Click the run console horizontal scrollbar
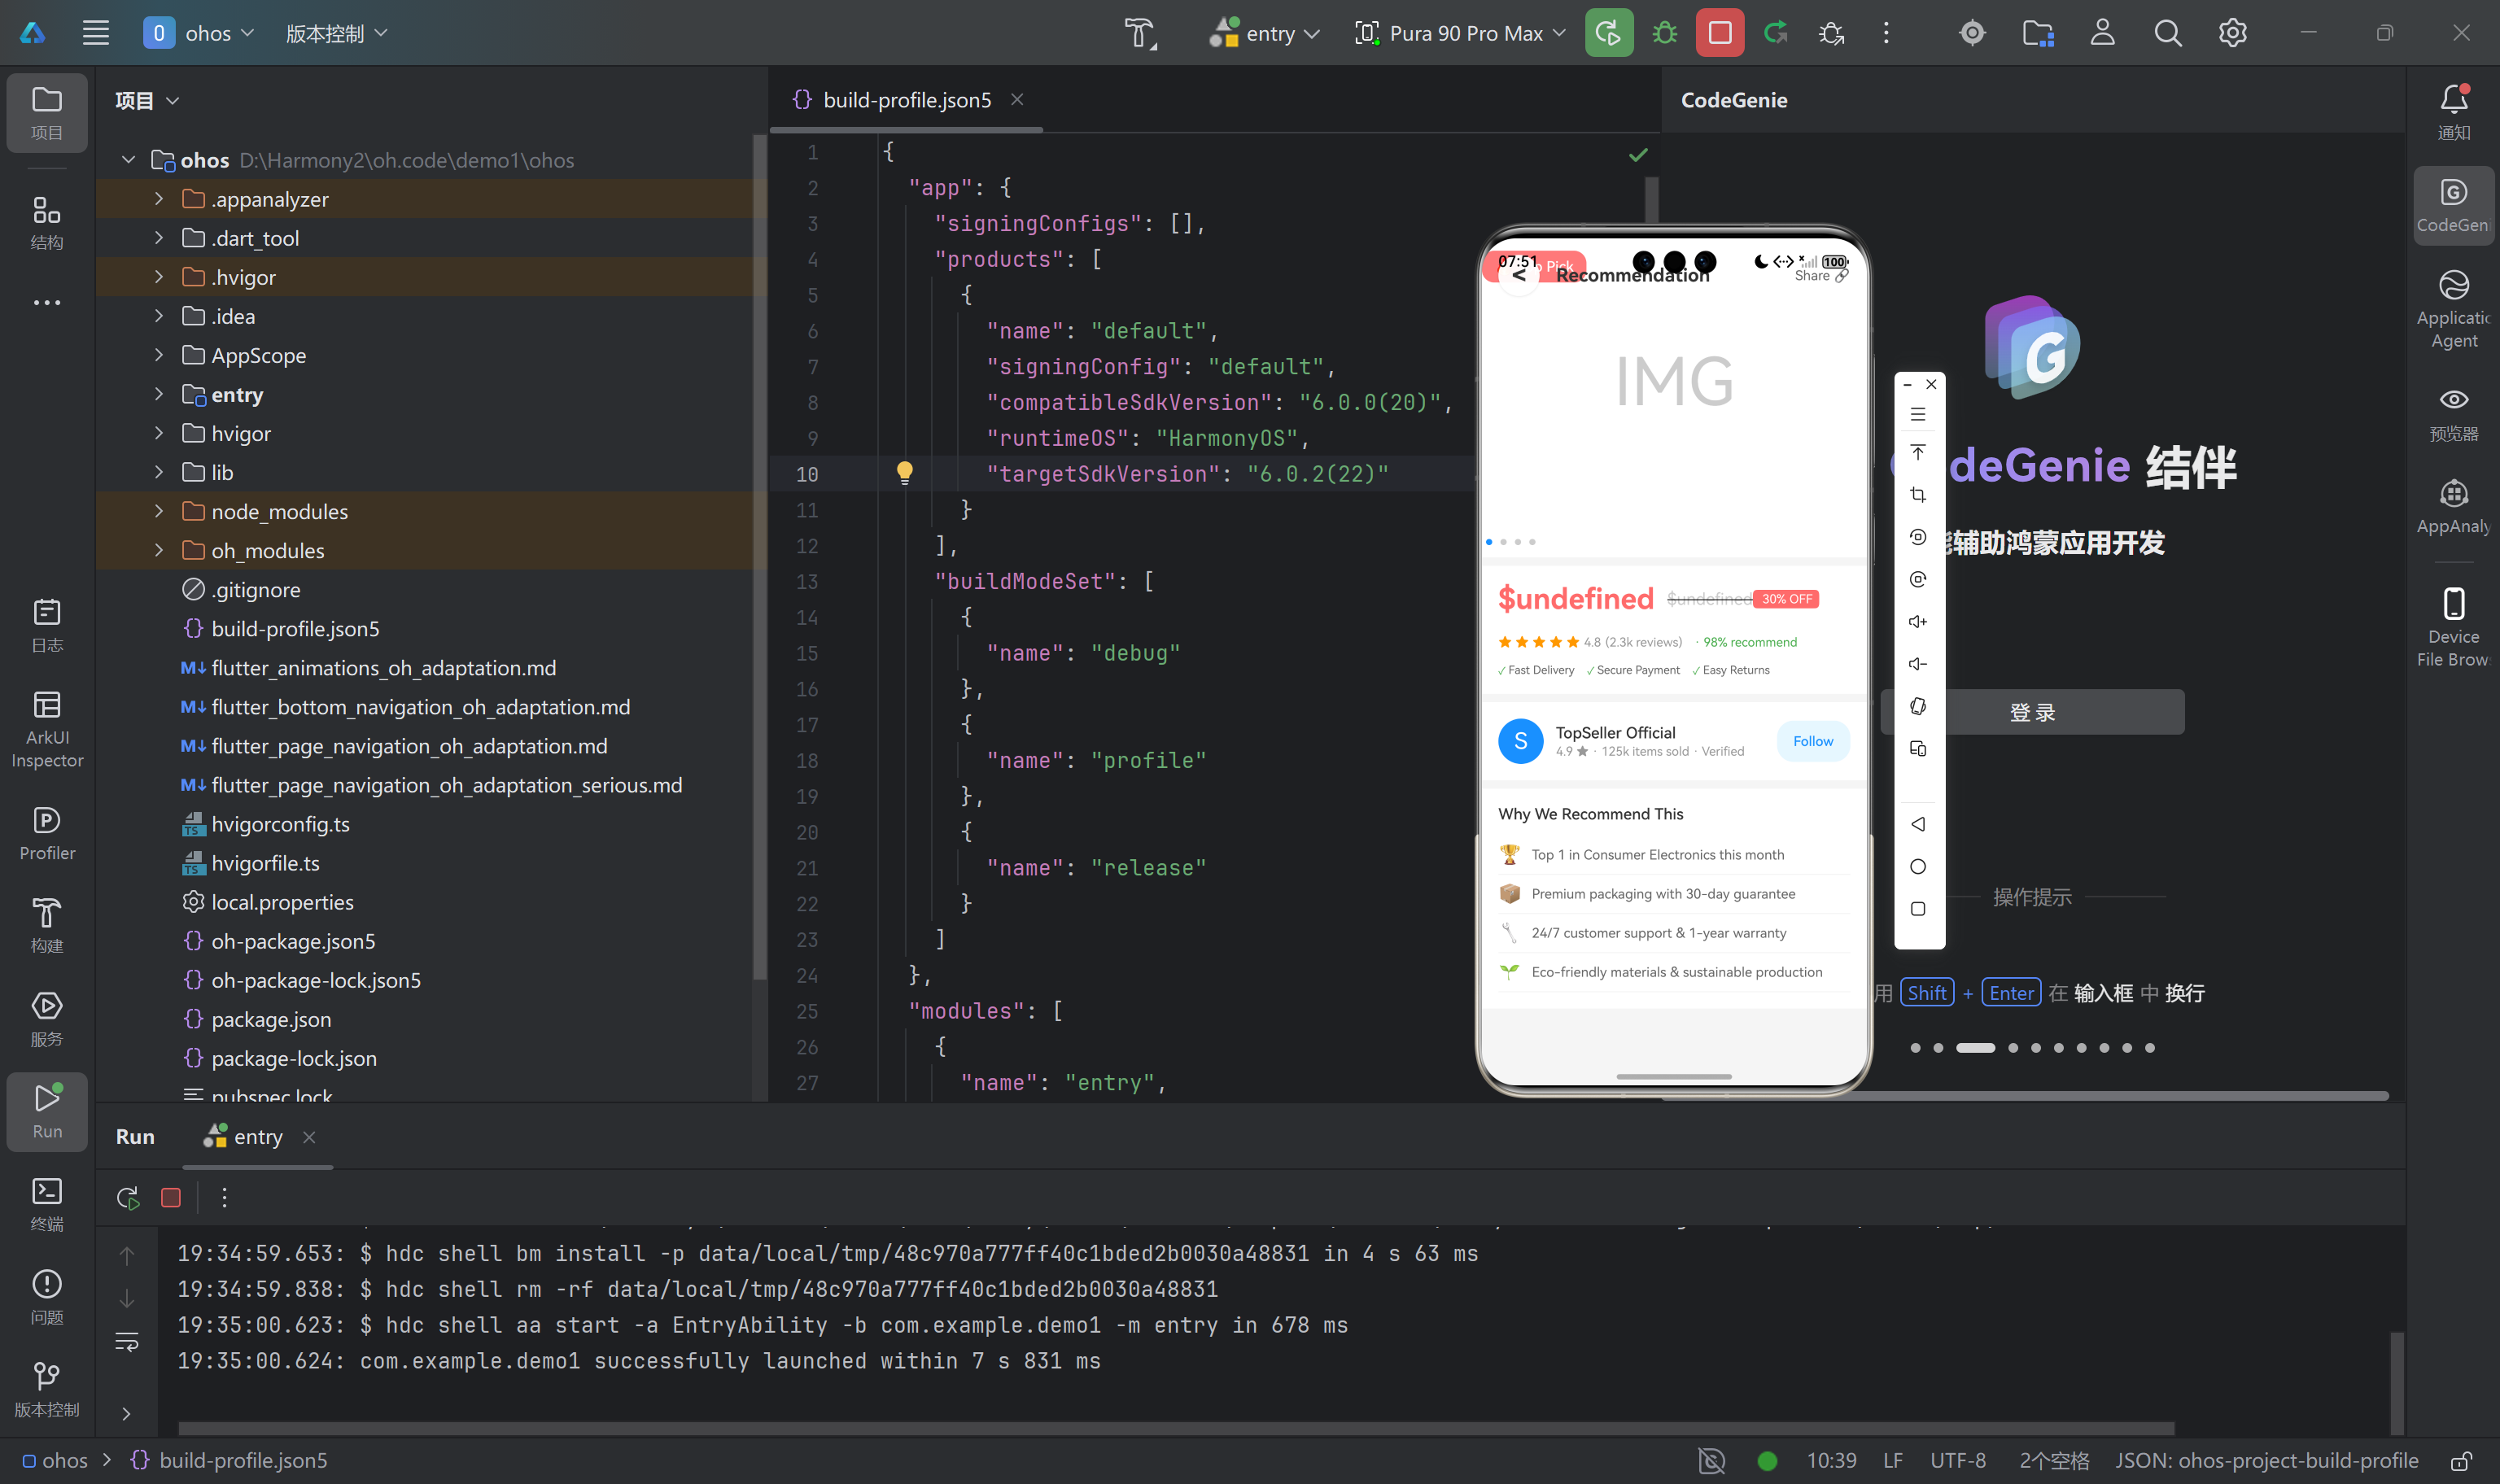The image size is (2500, 1484). (x=1175, y=1427)
